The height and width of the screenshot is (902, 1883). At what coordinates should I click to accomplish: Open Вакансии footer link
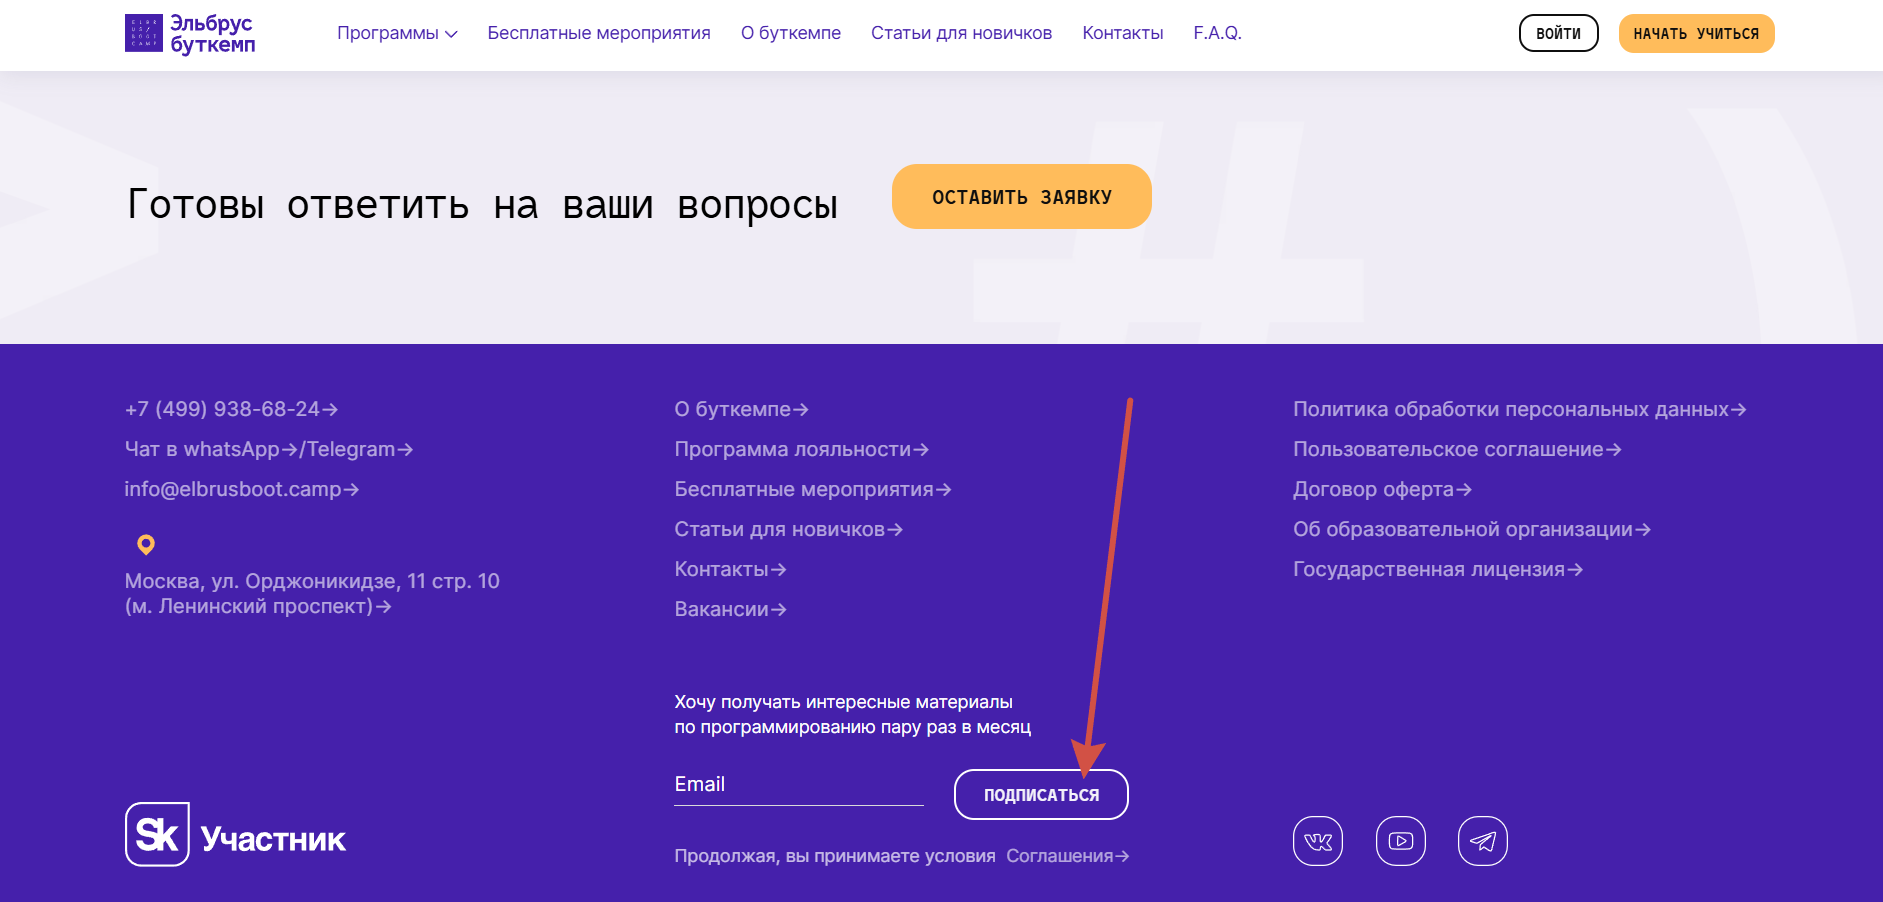coord(730,609)
